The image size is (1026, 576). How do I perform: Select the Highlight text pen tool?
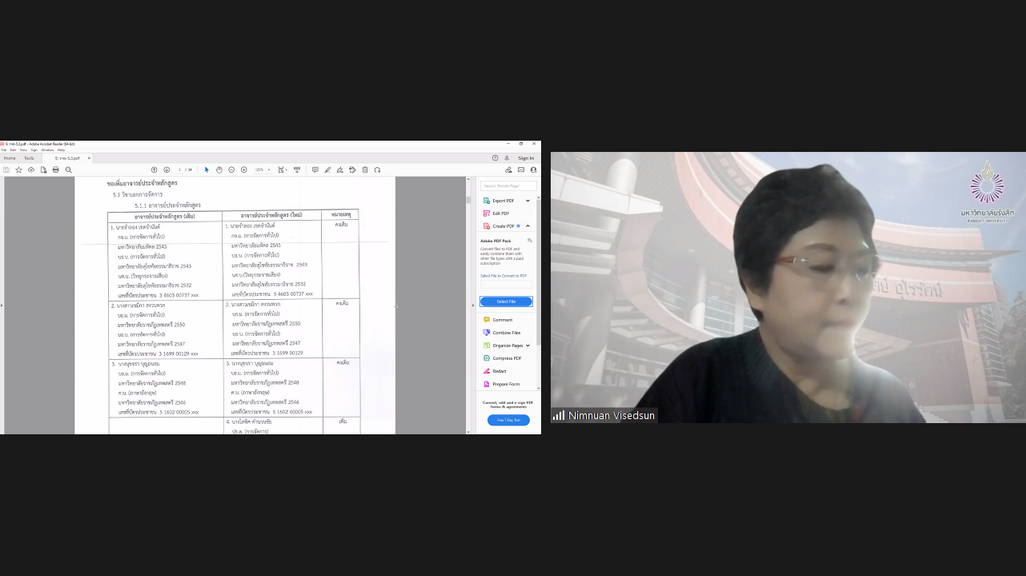(x=327, y=170)
